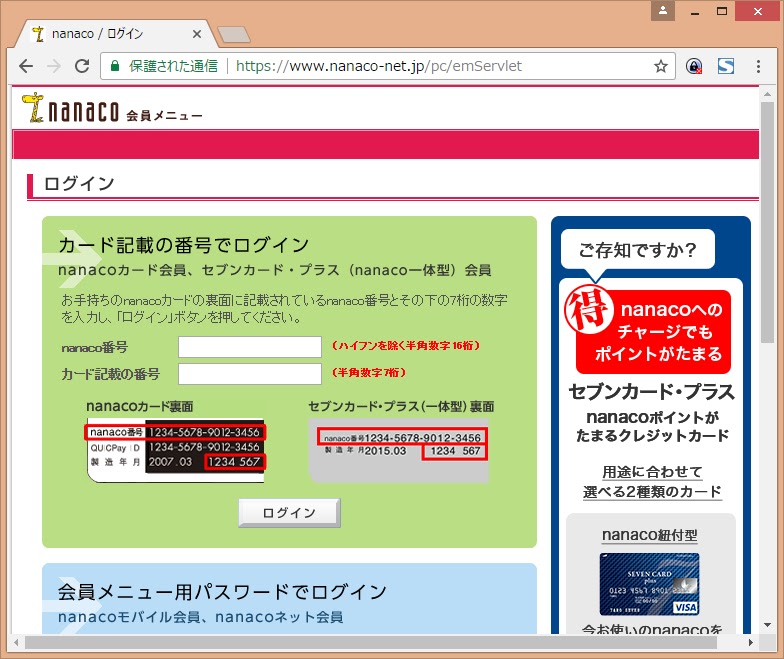Click the (半角数字7桁) hint text
This screenshot has width=784, height=659.
[369, 372]
